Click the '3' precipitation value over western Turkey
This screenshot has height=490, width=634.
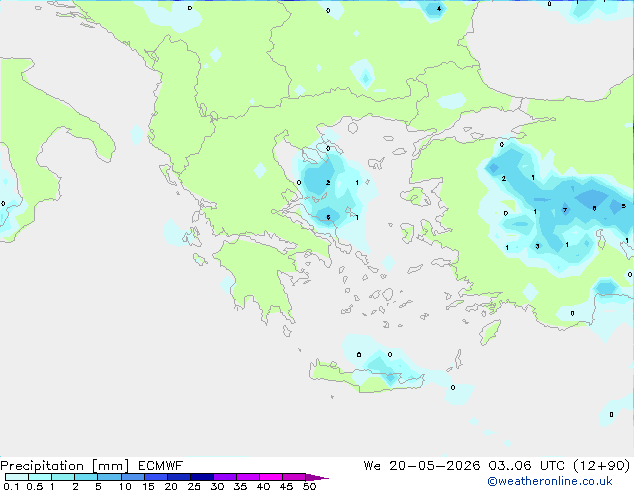coord(537,246)
